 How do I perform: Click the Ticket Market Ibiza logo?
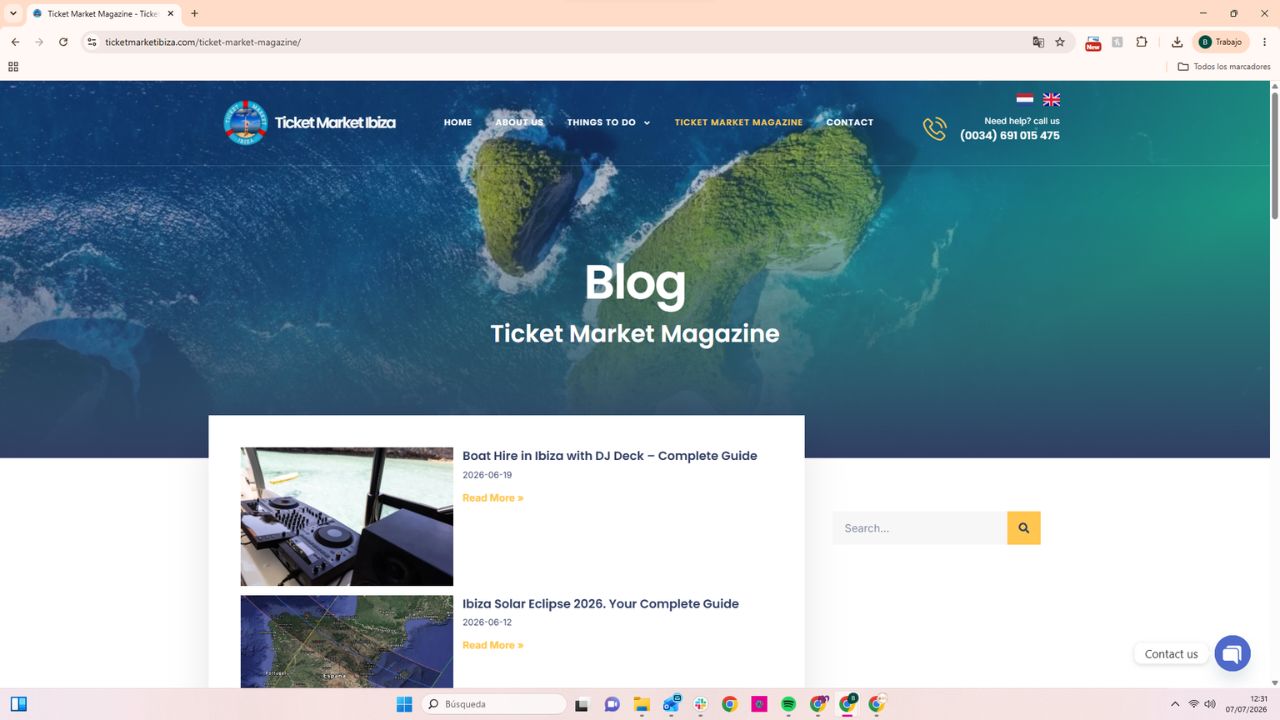310,123
